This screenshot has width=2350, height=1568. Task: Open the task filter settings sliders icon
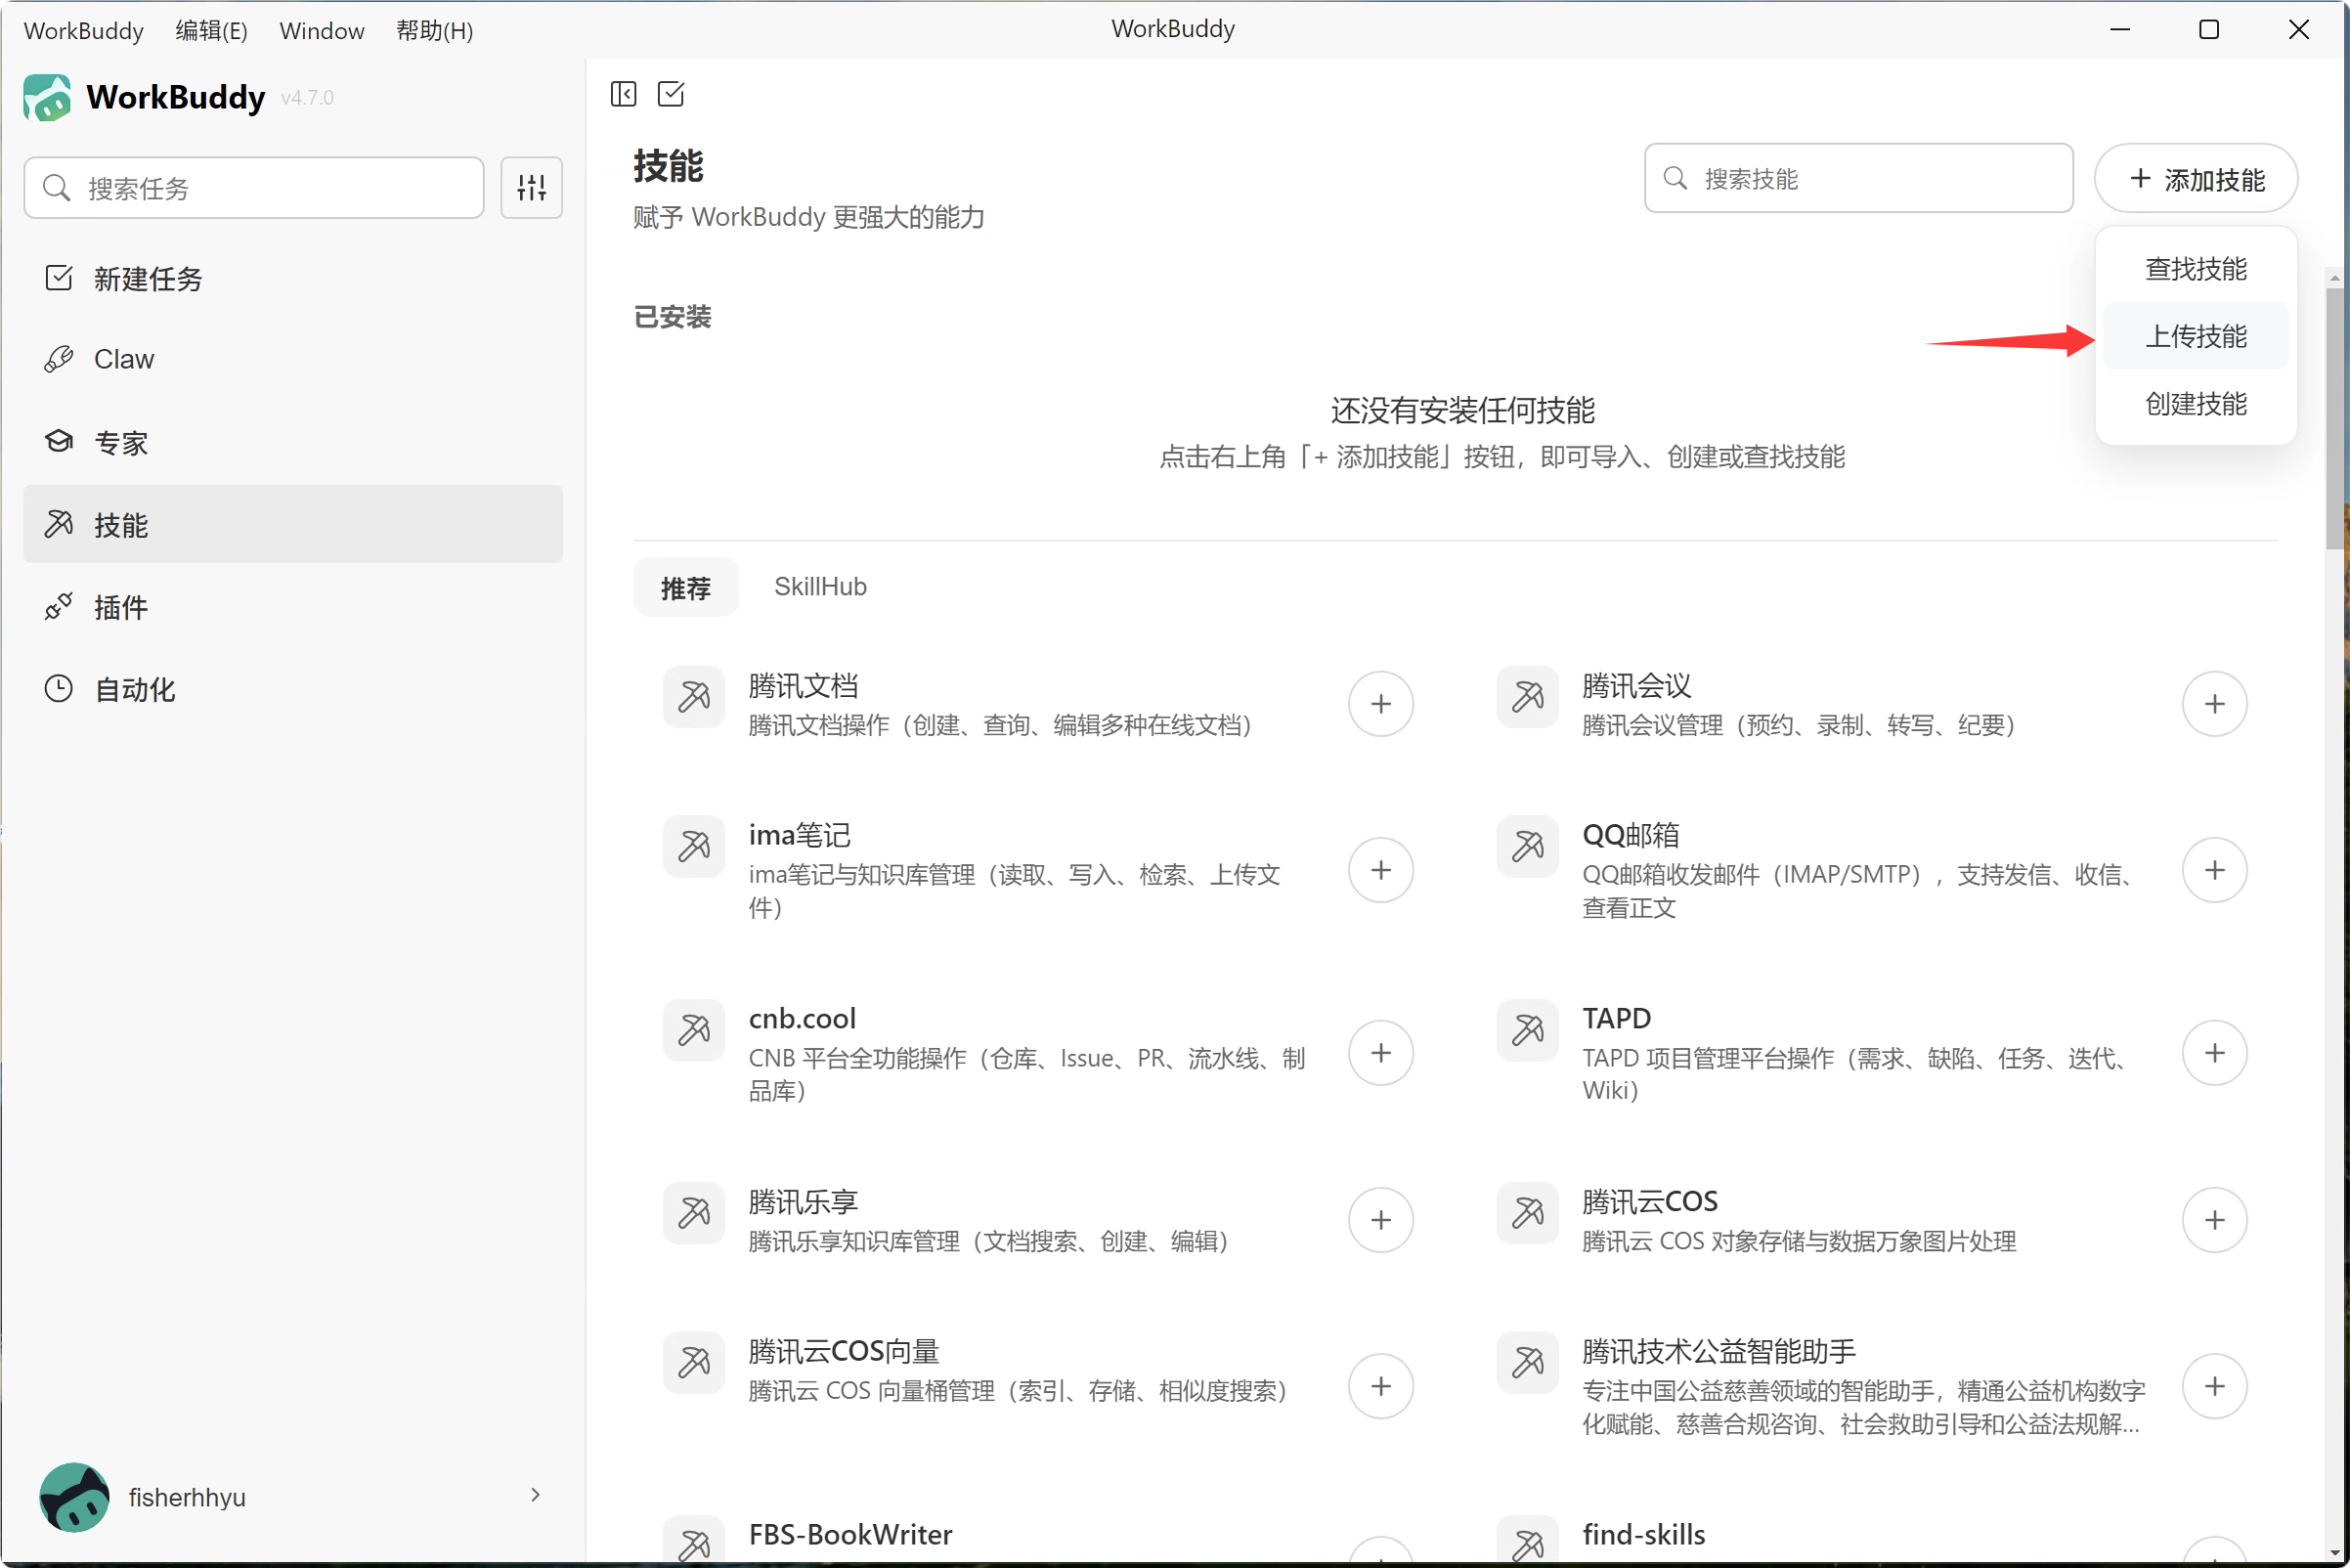tap(531, 187)
